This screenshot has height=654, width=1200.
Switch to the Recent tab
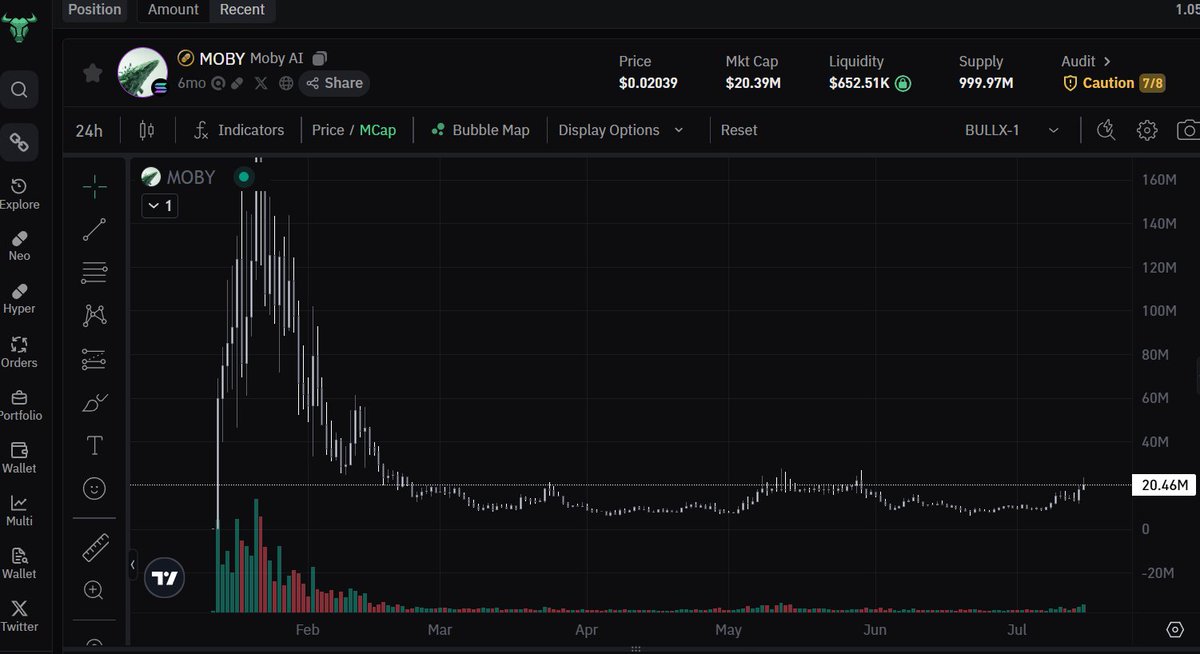[243, 9]
